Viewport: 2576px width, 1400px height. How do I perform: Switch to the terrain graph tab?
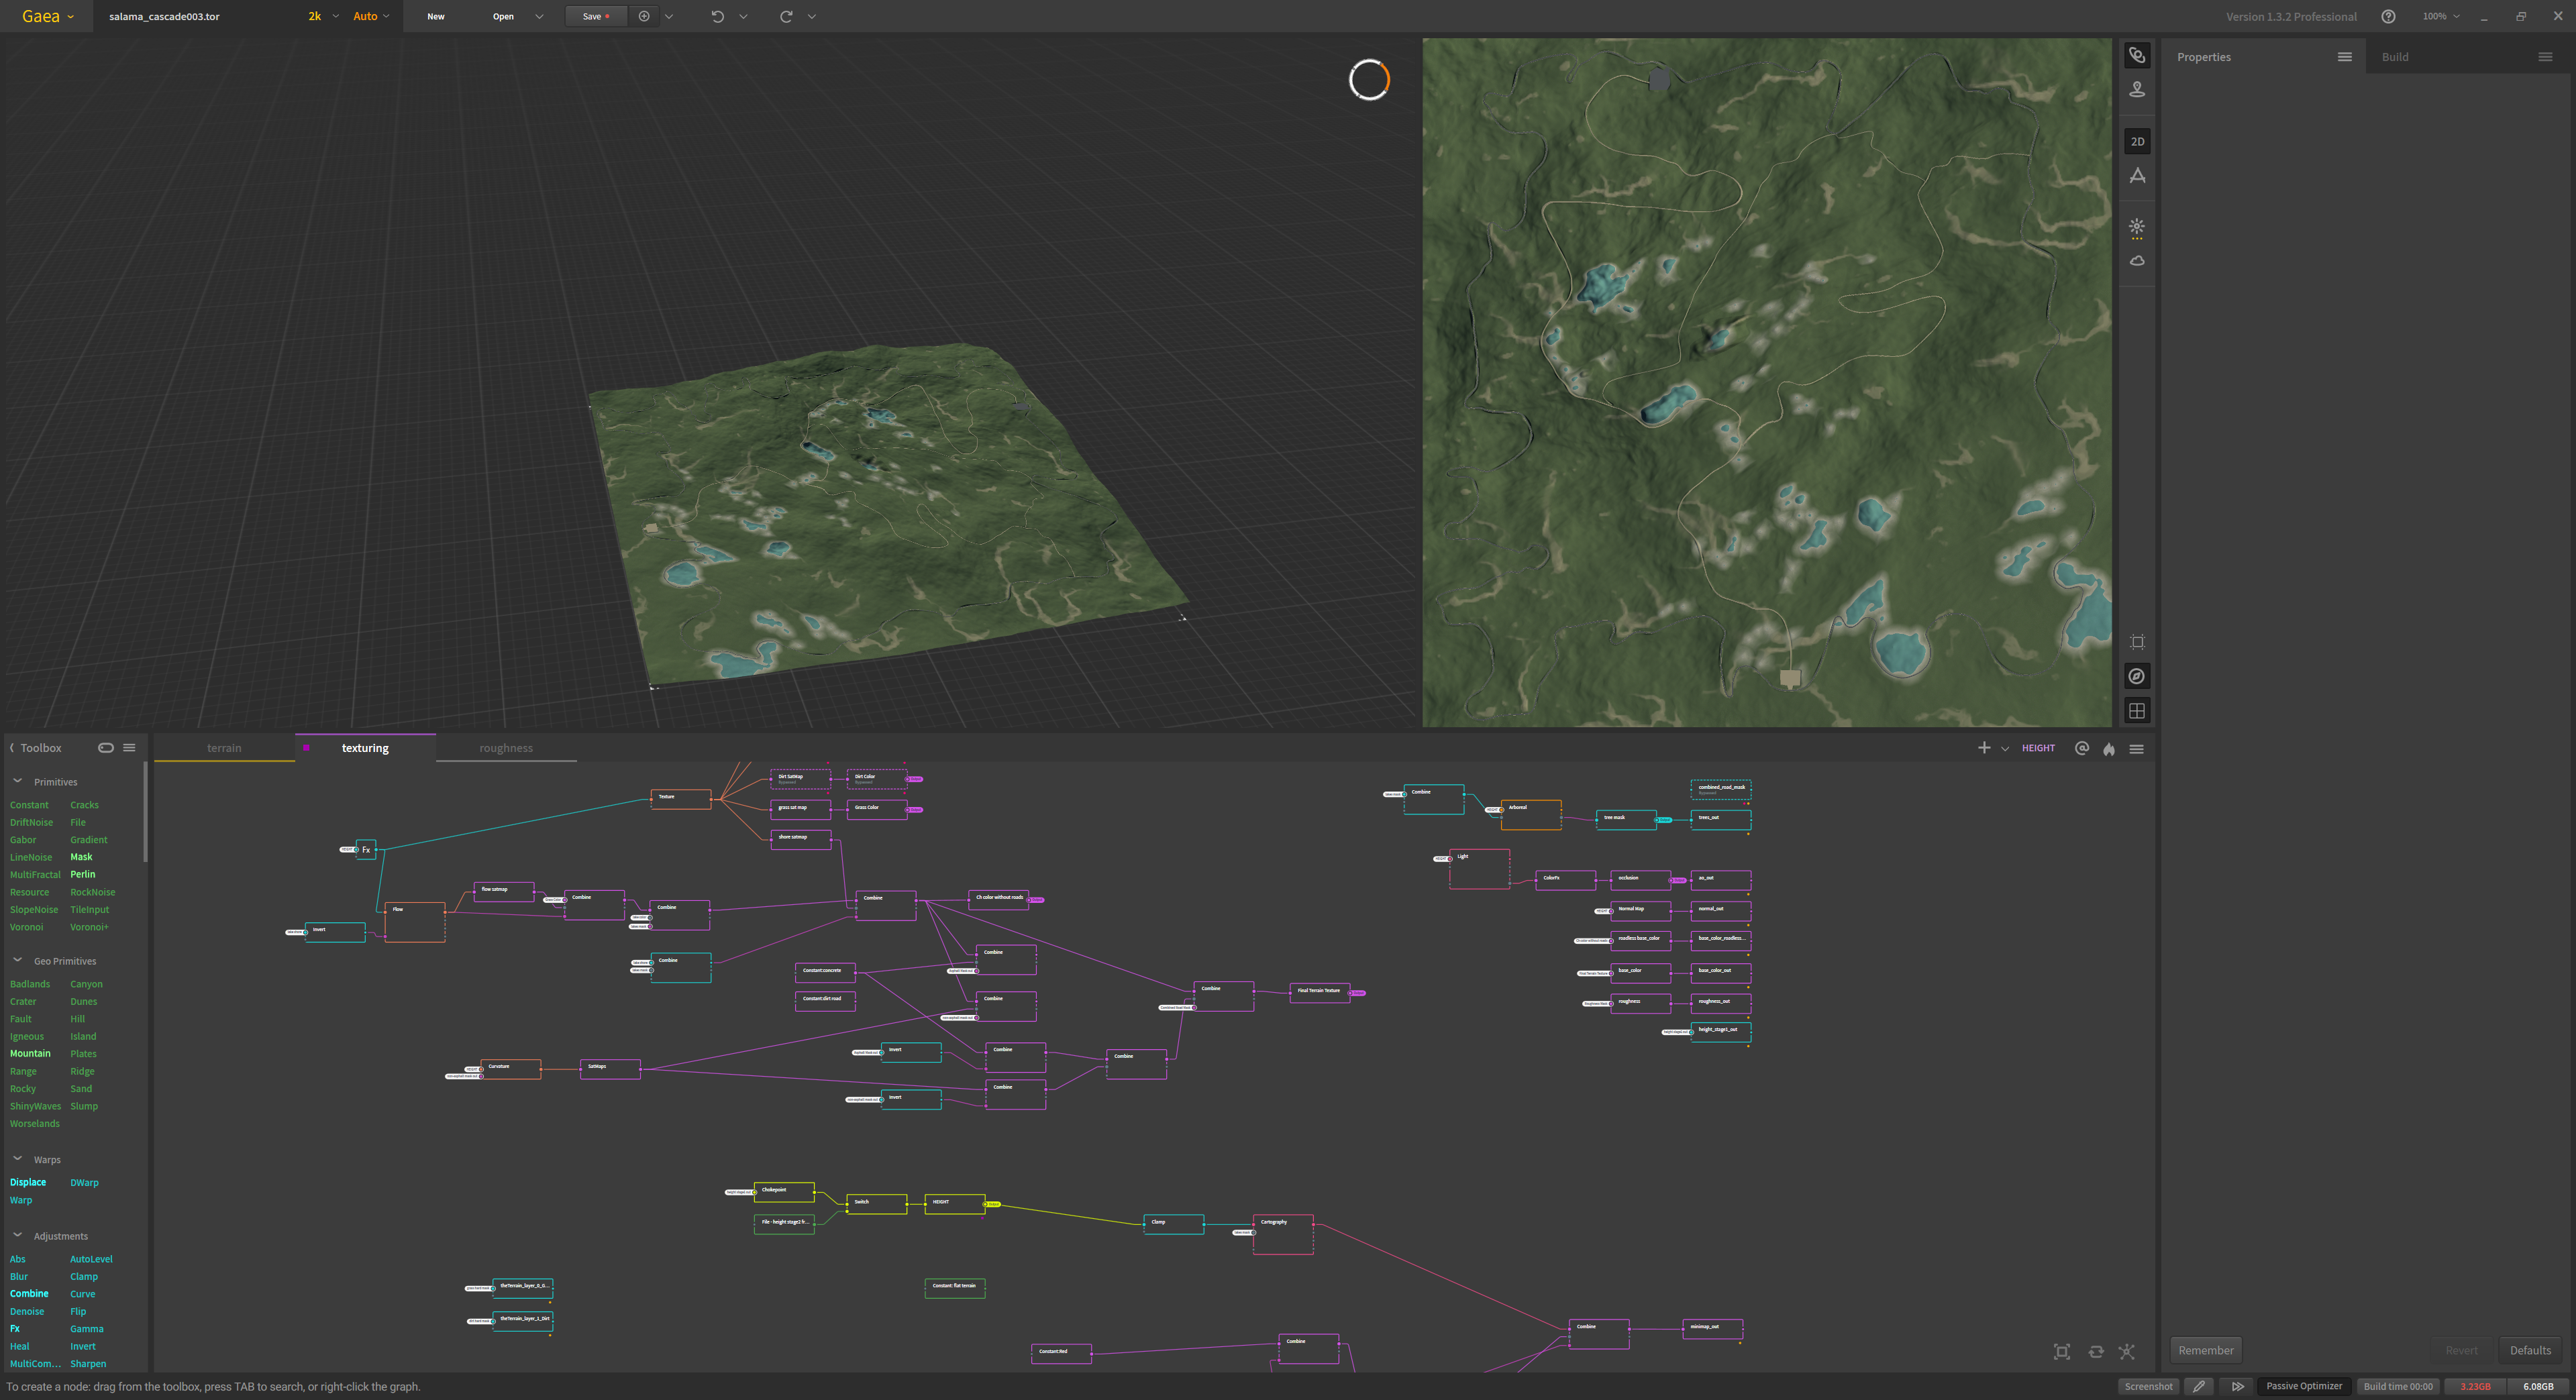coord(224,748)
